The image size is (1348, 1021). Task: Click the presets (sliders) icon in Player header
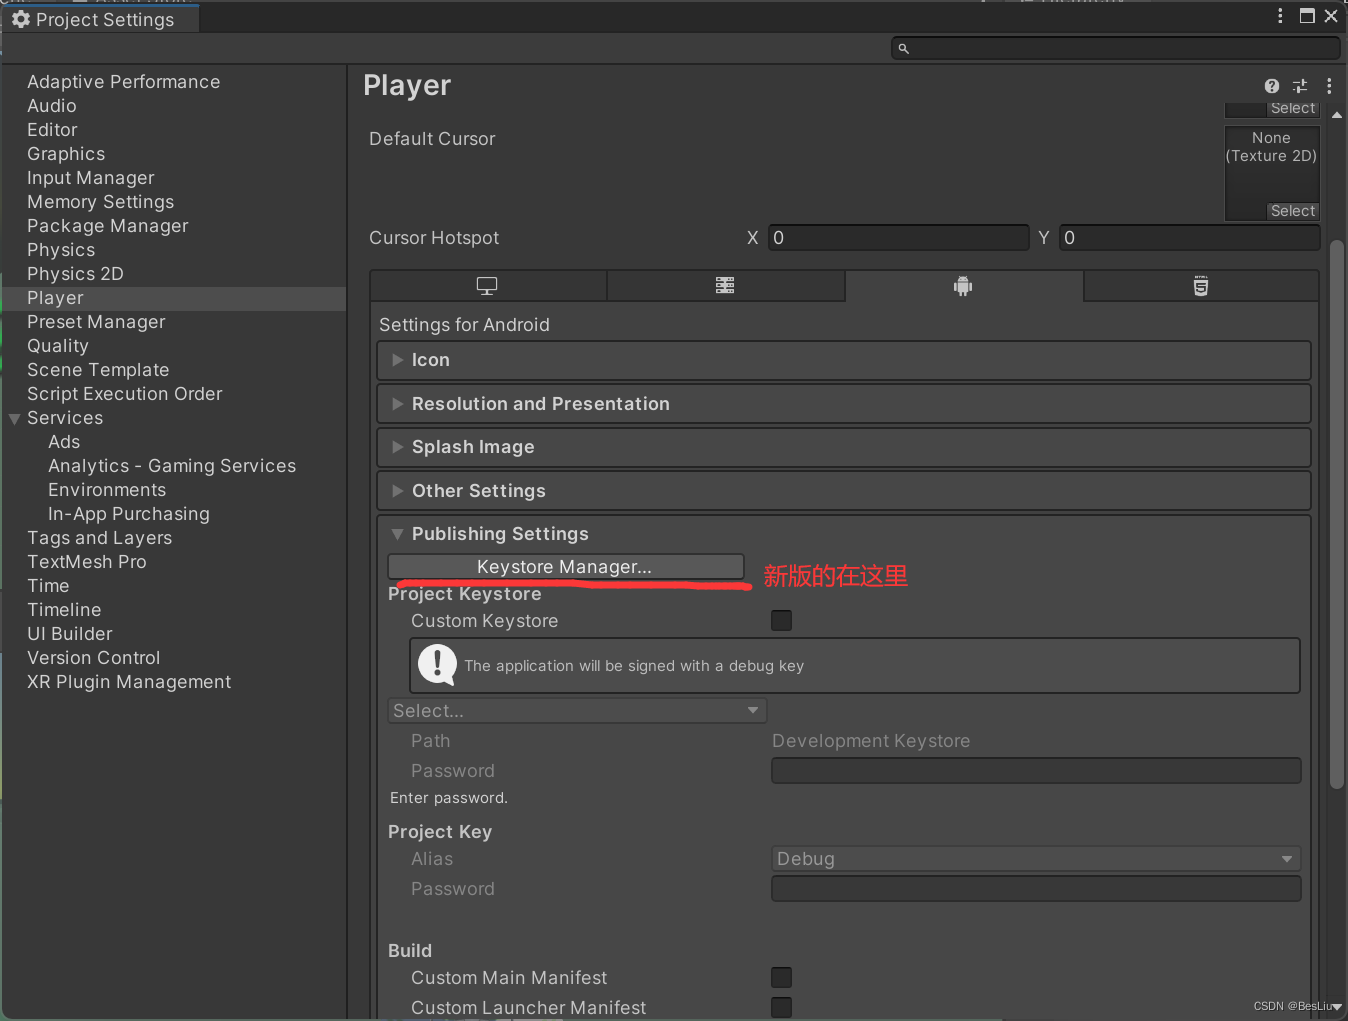click(1300, 86)
